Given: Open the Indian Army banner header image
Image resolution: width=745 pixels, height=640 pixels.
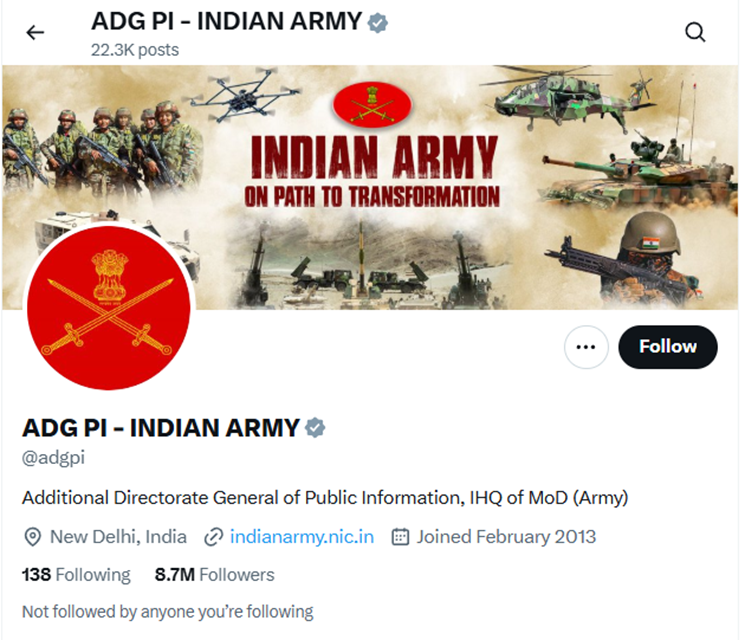Looking at the screenshot, I should tap(371, 187).
